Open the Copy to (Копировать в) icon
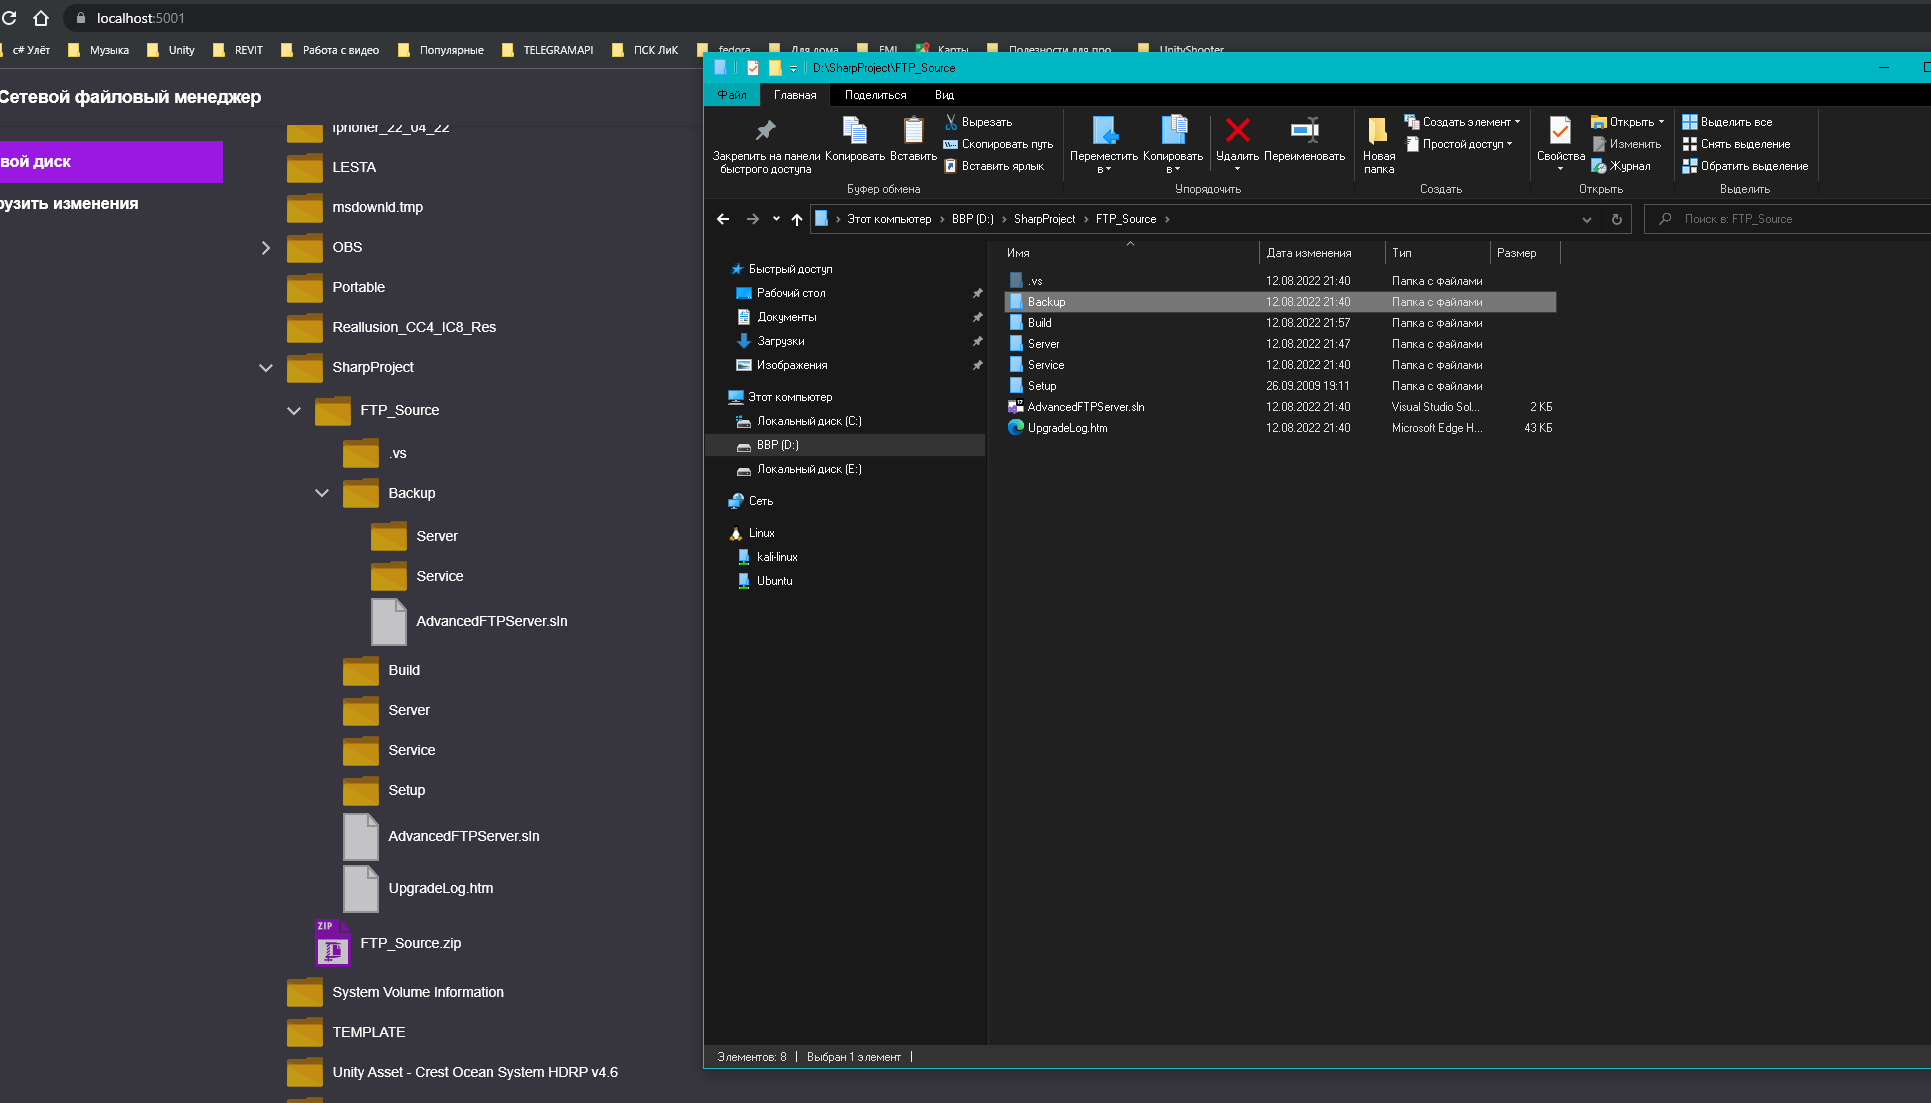Screen dimensions: 1931x1103 pos(1173,131)
